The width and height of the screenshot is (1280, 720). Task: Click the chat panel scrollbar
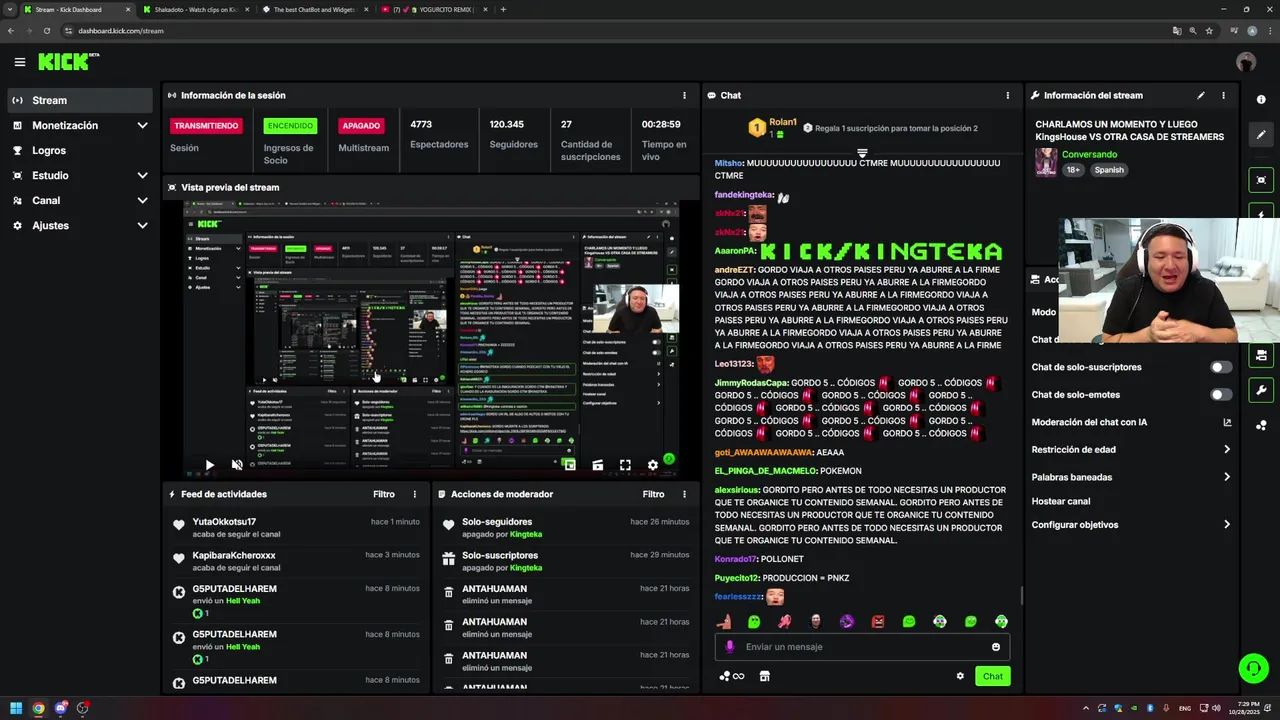coord(1021,596)
